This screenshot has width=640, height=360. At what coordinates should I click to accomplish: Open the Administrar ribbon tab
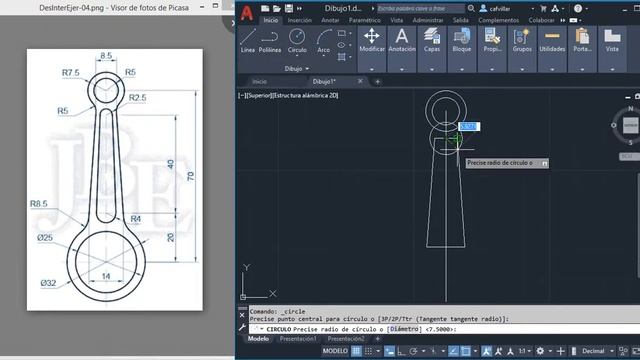click(x=428, y=20)
